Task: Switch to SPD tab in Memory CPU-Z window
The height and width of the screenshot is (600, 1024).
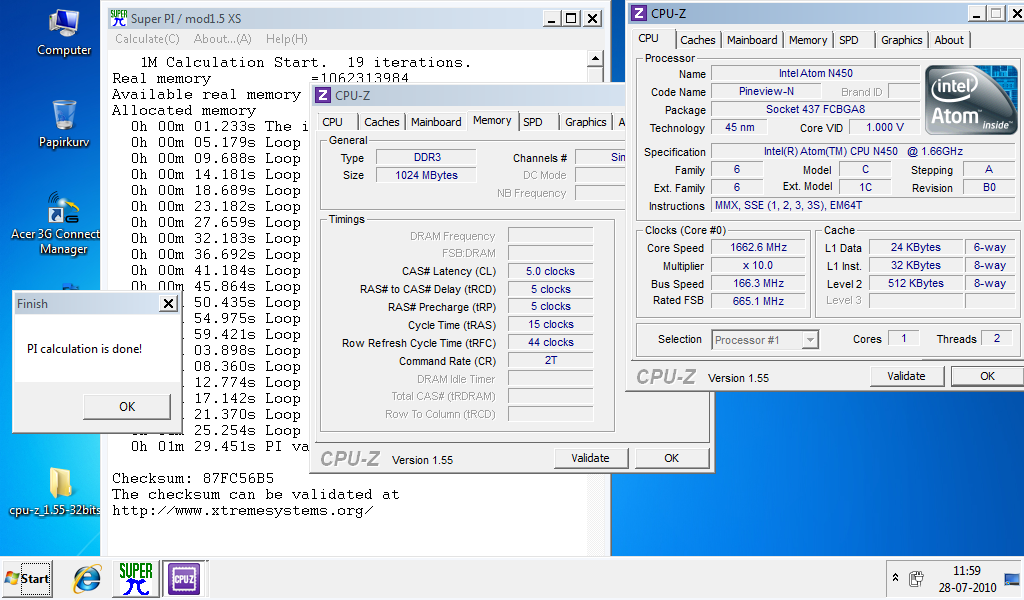Action: 533,122
